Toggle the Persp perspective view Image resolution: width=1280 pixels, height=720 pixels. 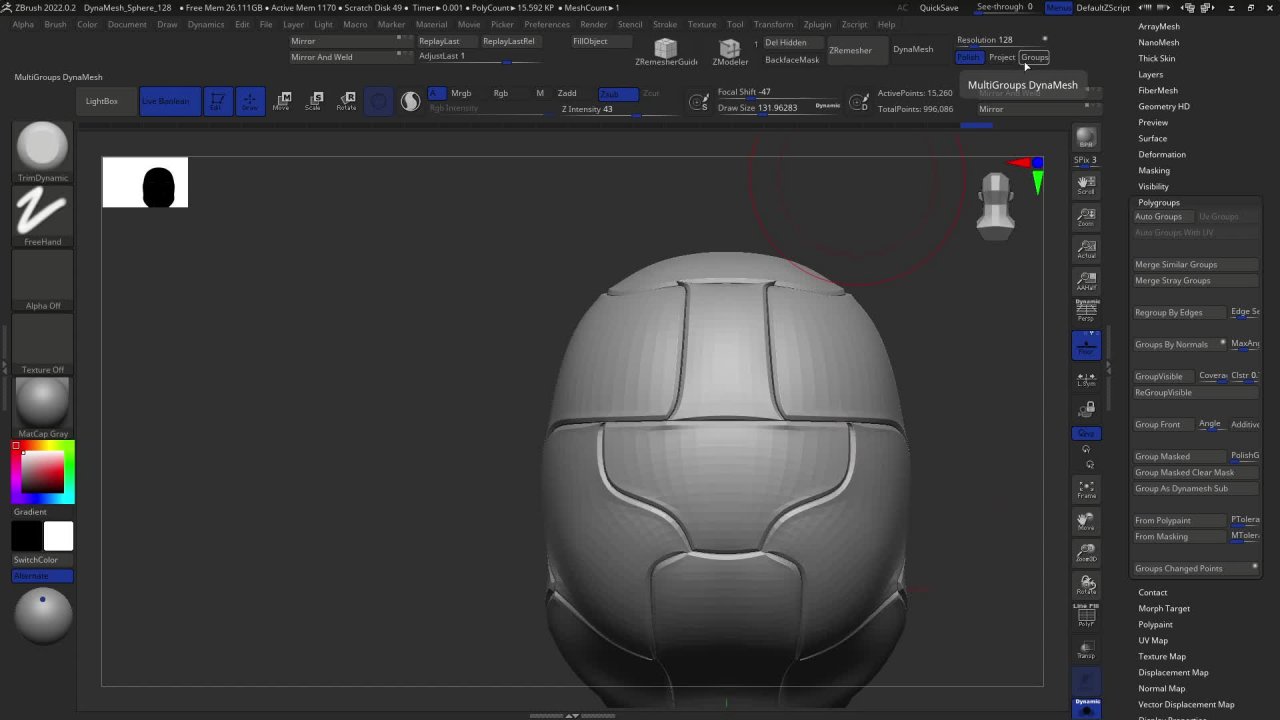tap(1086, 311)
